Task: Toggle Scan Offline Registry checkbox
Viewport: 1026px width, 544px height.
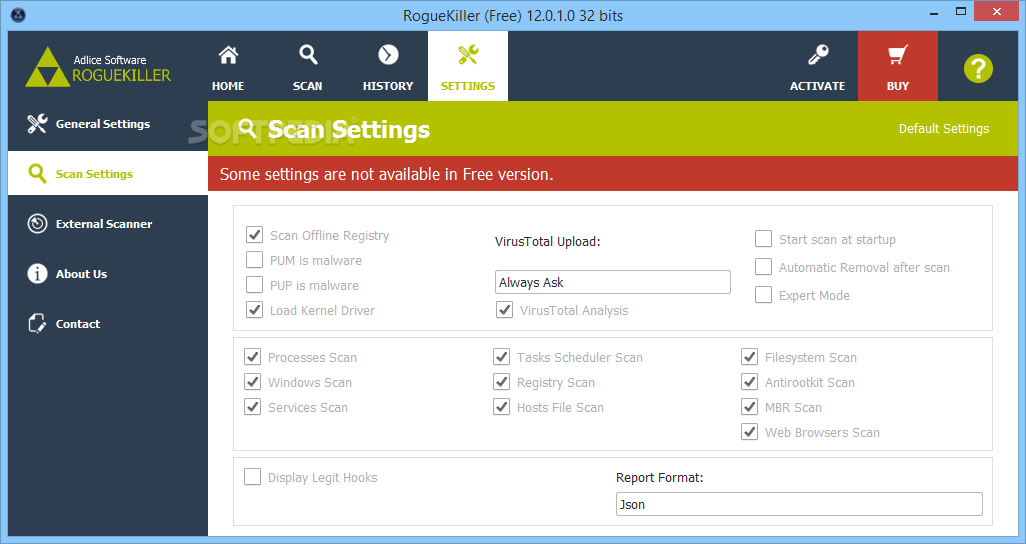Action: point(255,235)
